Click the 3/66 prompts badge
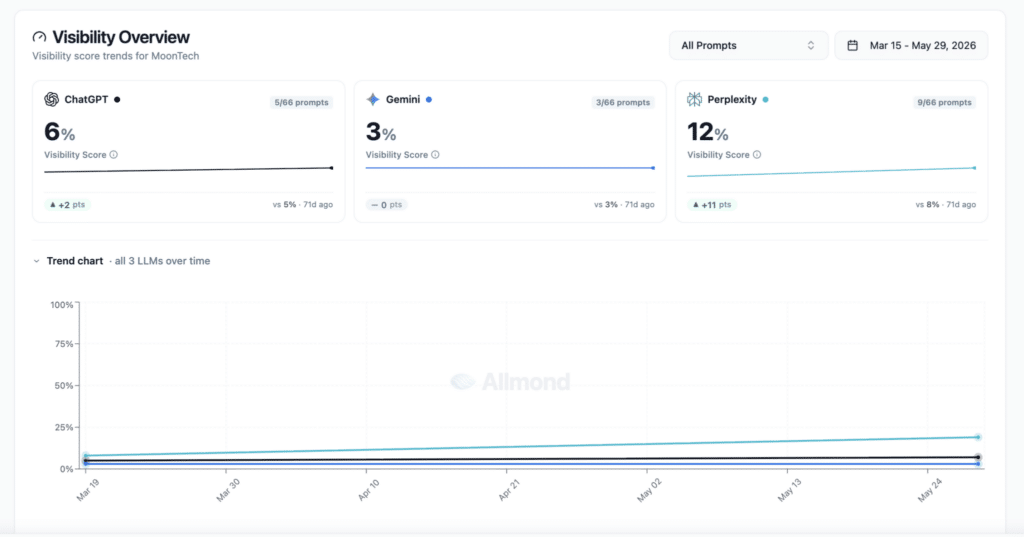Image resolution: width=1024 pixels, height=537 pixels. point(622,103)
